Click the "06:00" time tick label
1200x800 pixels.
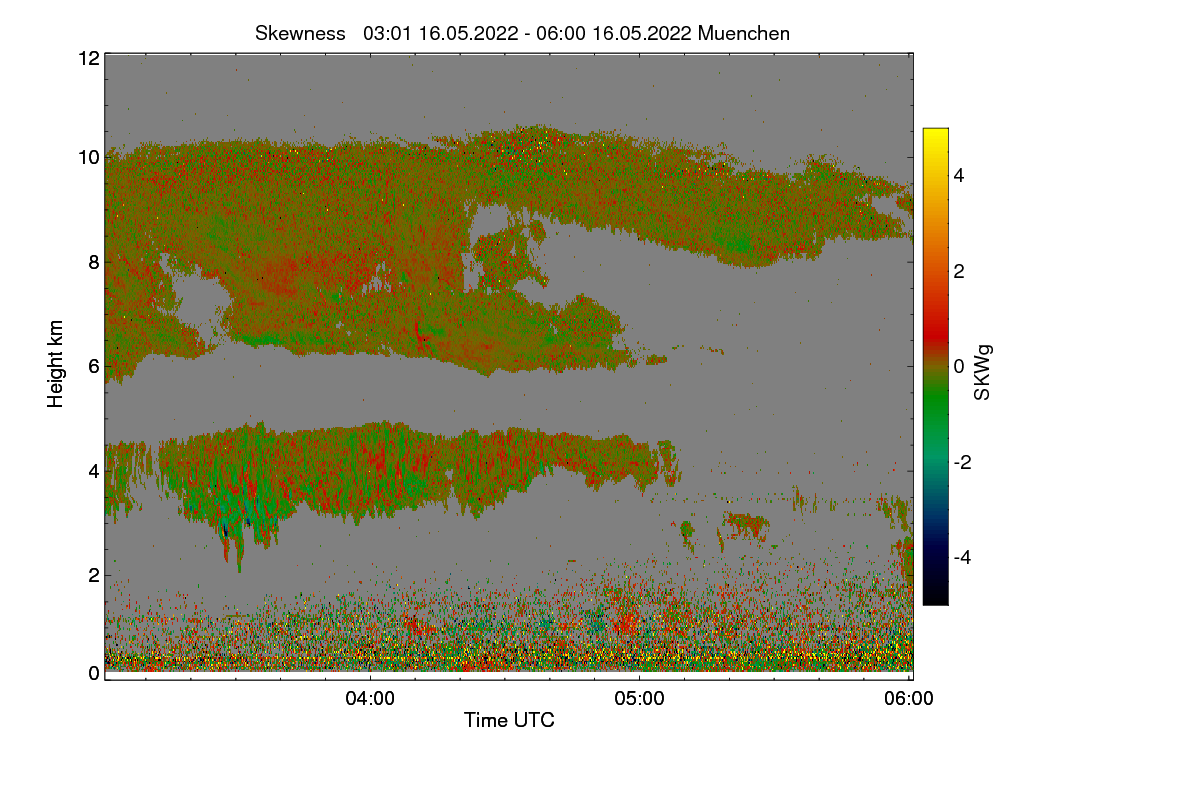pos(909,699)
